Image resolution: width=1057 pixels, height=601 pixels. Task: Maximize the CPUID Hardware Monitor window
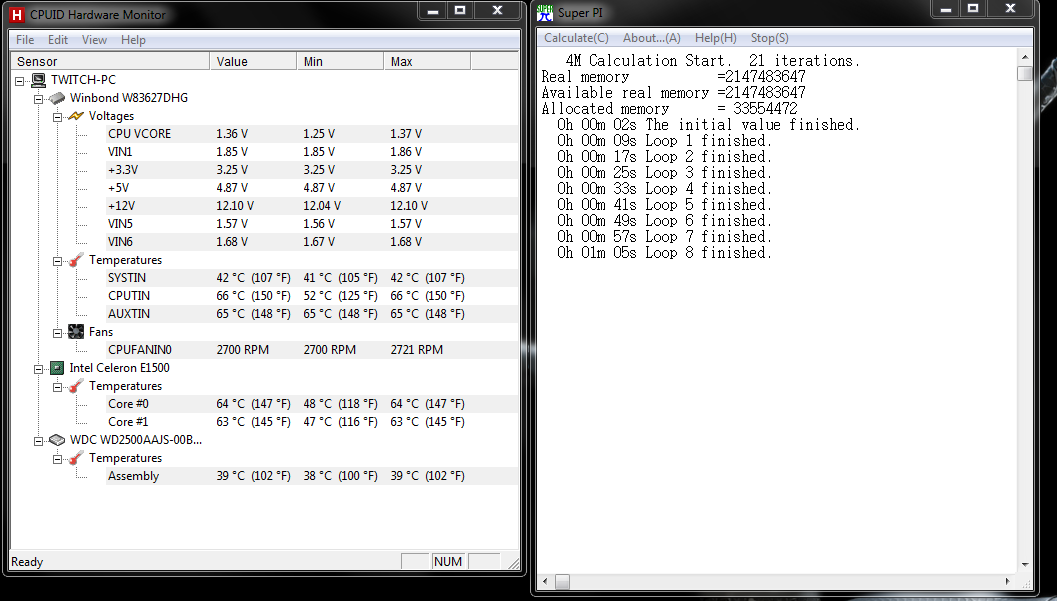coord(460,10)
